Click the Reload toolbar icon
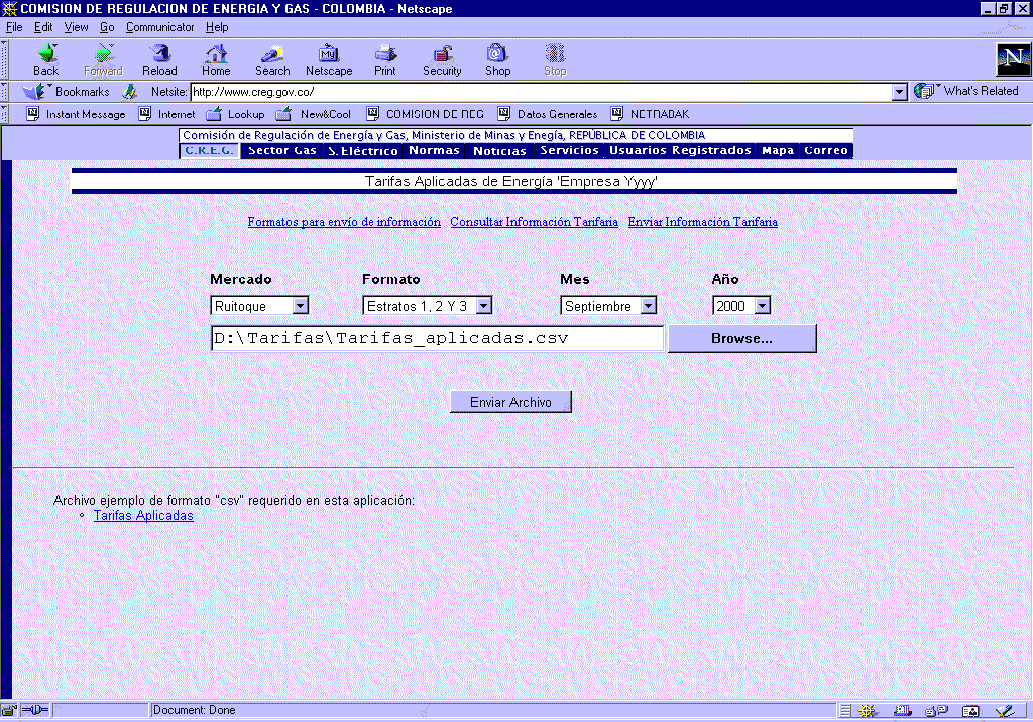 click(159, 60)
